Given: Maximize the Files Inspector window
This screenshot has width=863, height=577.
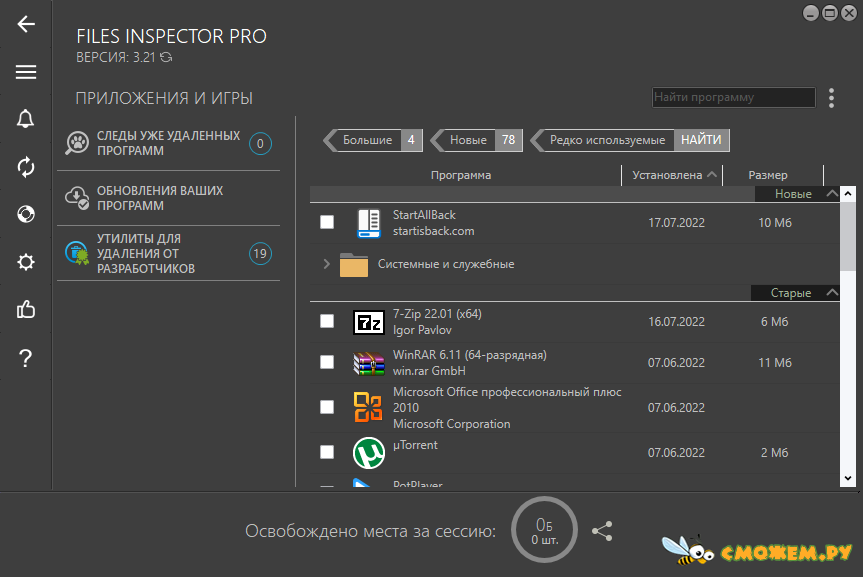Looking at the screenshot, I should tap(830, 13).
